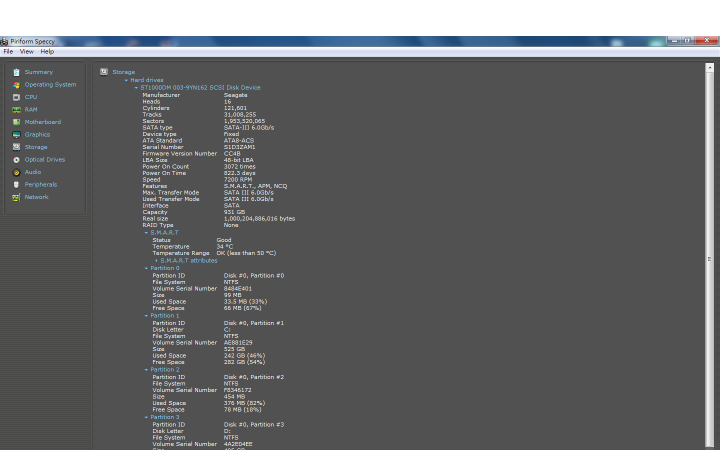Click the CPU chip icon
The width and height of the screenshot is (720, 450).
pos(17,97)
